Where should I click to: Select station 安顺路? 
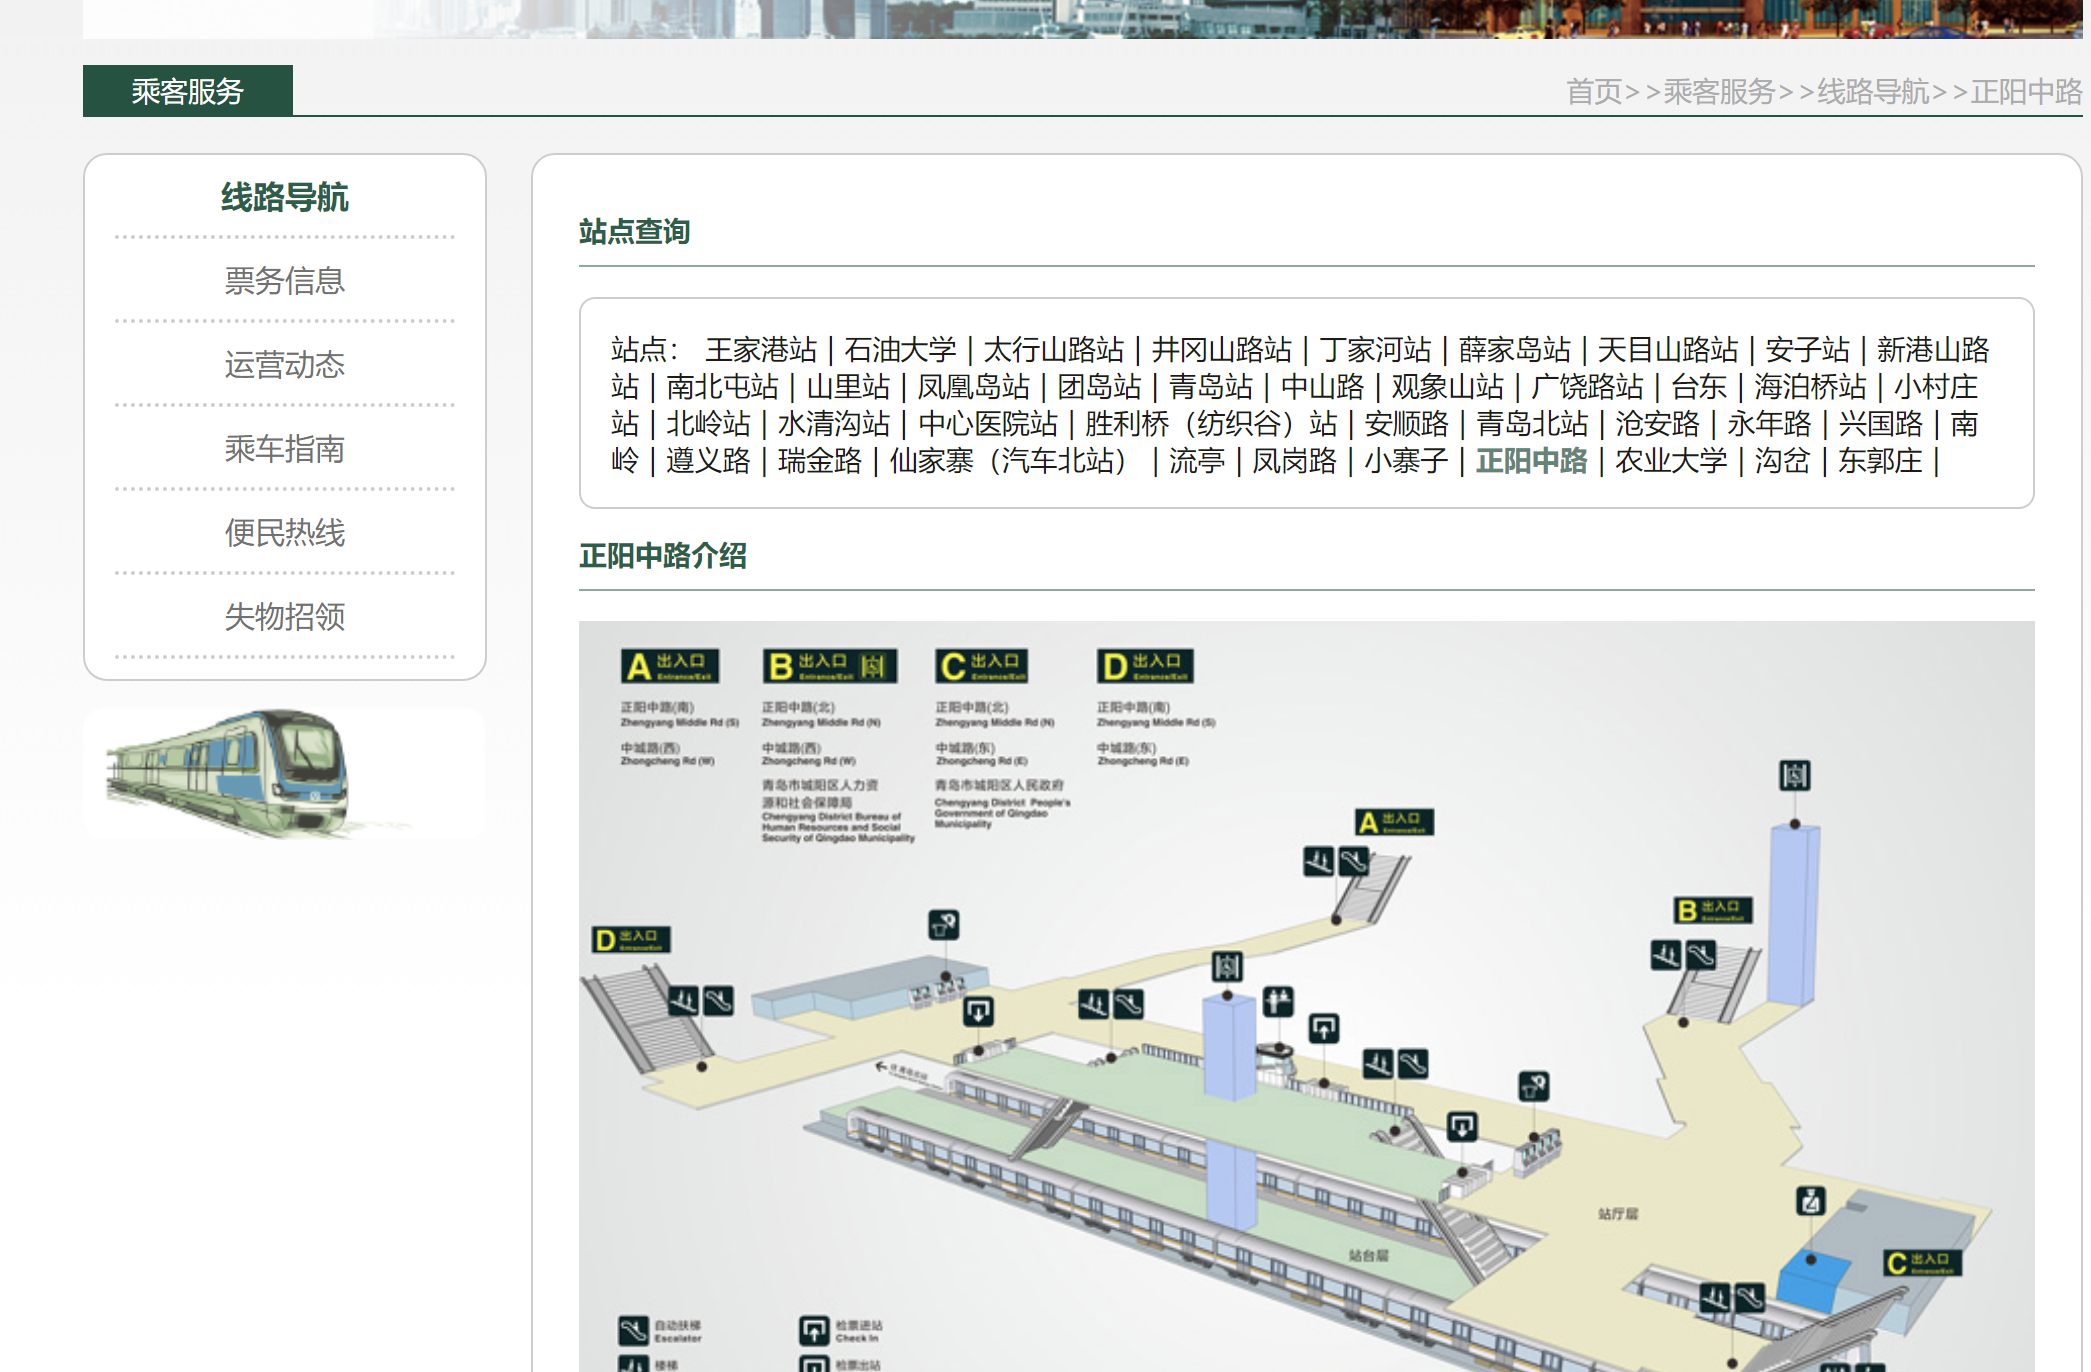pyautogui.click(x=1406, y=424)
